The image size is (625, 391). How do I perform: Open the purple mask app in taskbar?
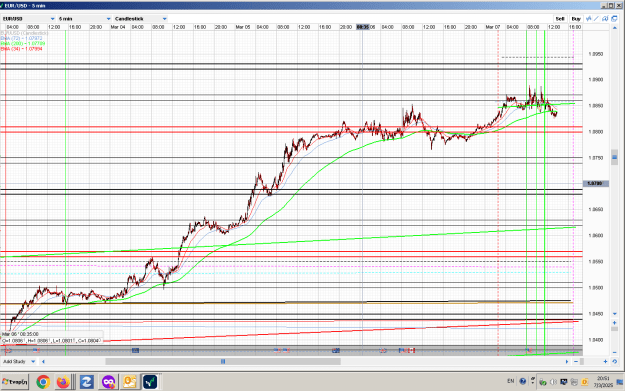[108, 382]
